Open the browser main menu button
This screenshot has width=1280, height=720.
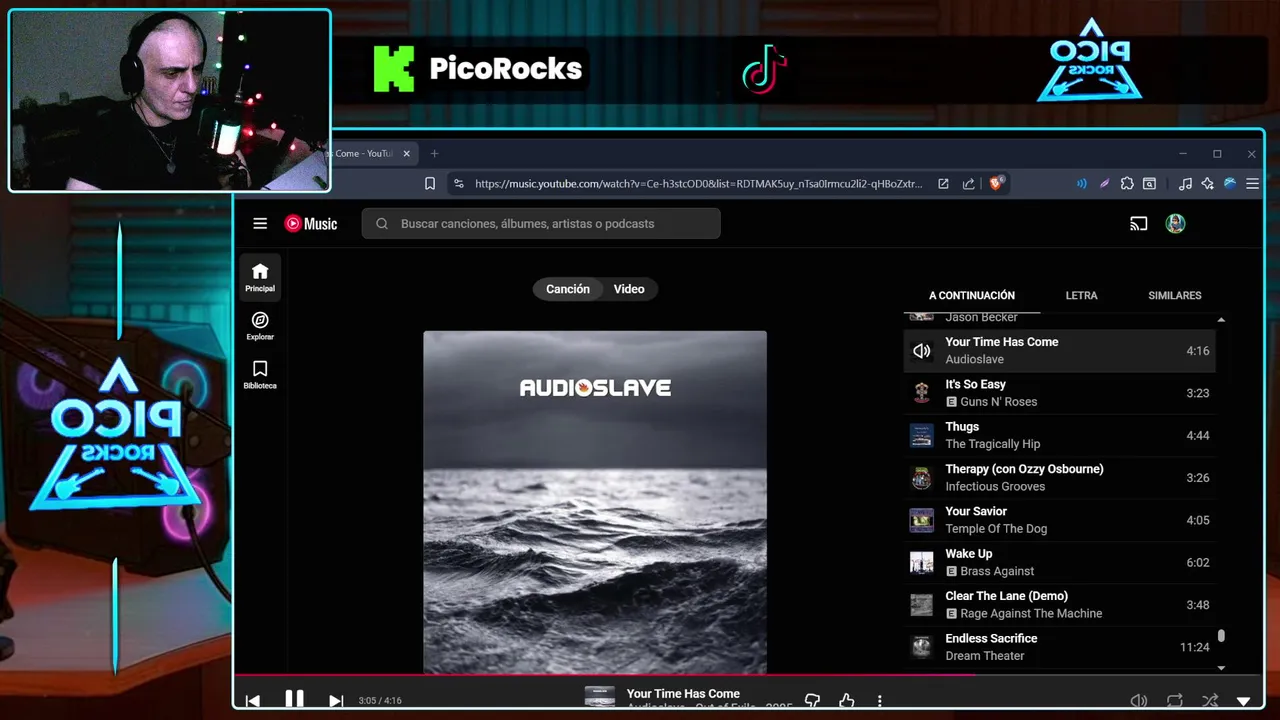[1252, 184]
